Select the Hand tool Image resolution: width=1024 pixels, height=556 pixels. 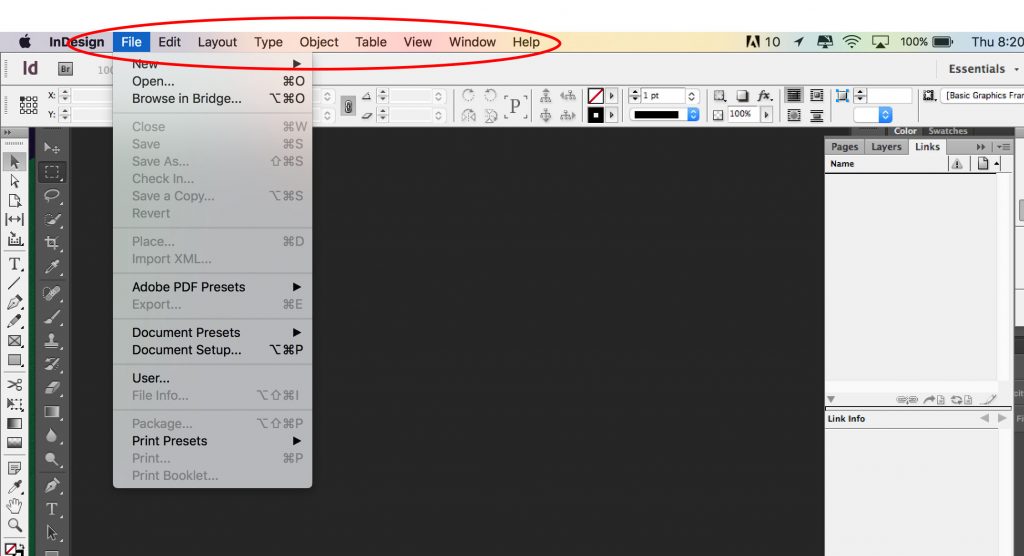click(x=14, y=506)
